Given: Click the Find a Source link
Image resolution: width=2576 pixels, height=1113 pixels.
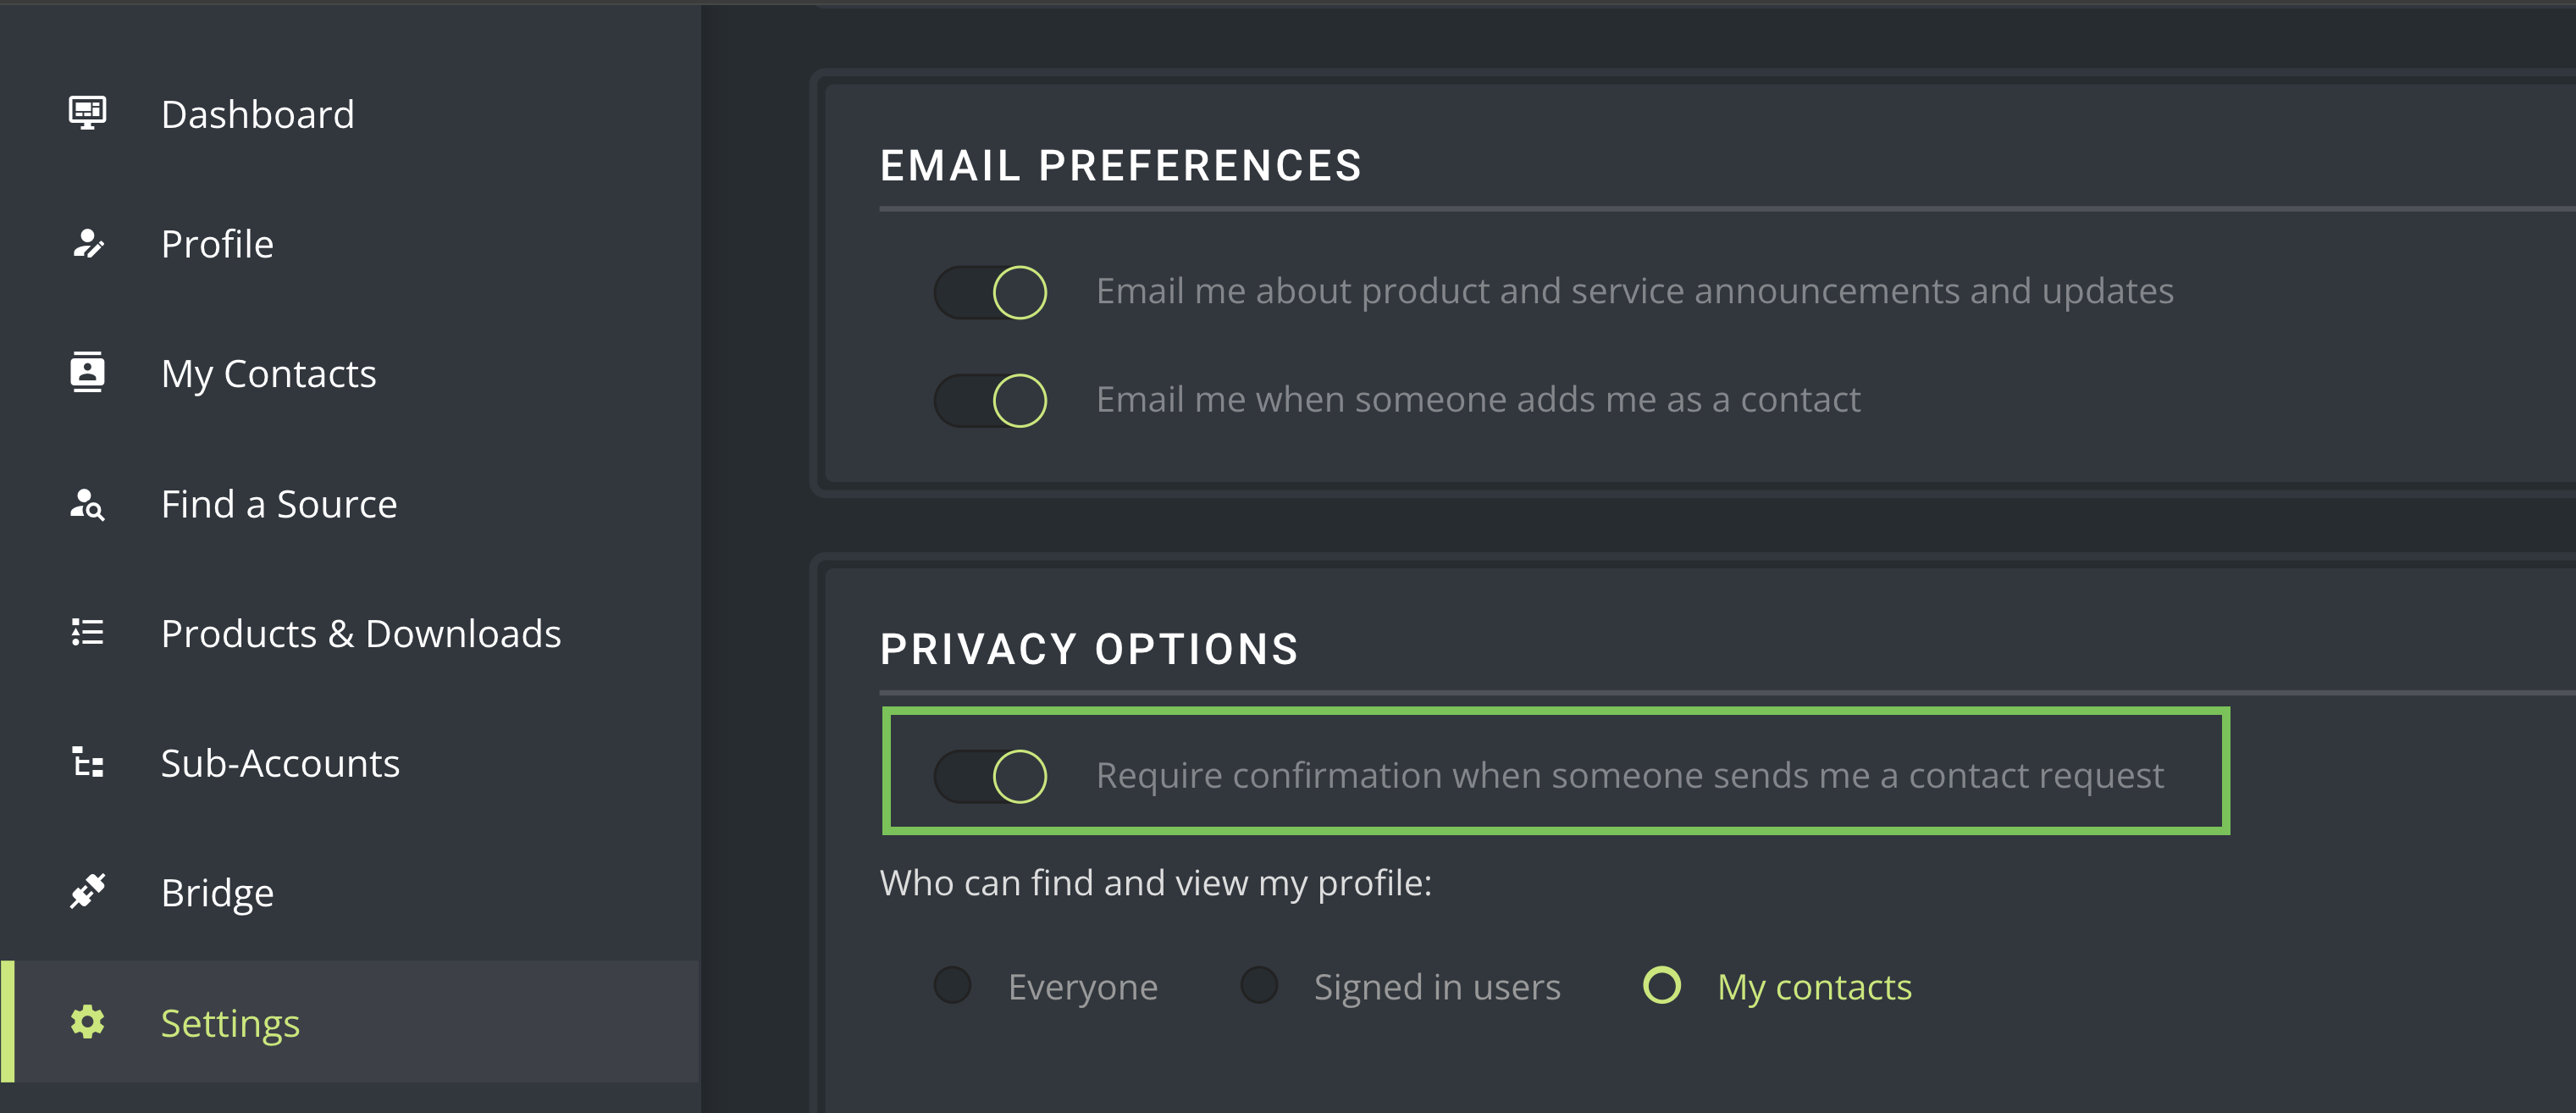Looking at the screenshot, I should 278,504.
